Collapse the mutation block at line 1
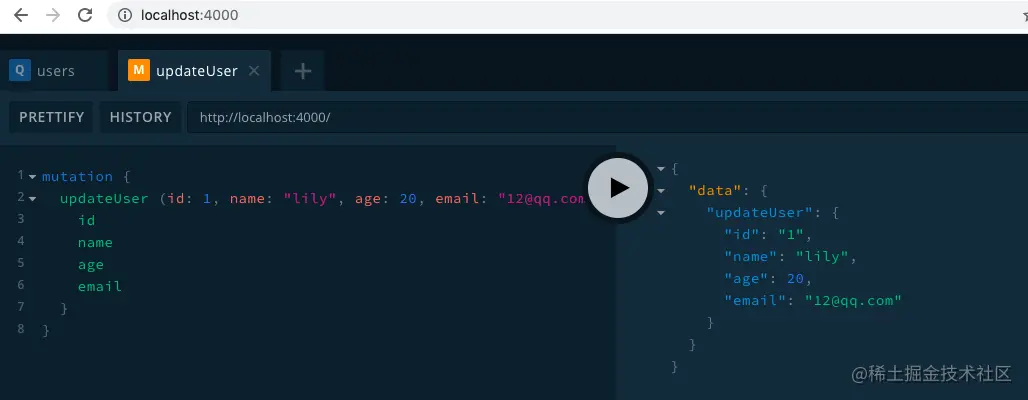 [x=32, y=177]
